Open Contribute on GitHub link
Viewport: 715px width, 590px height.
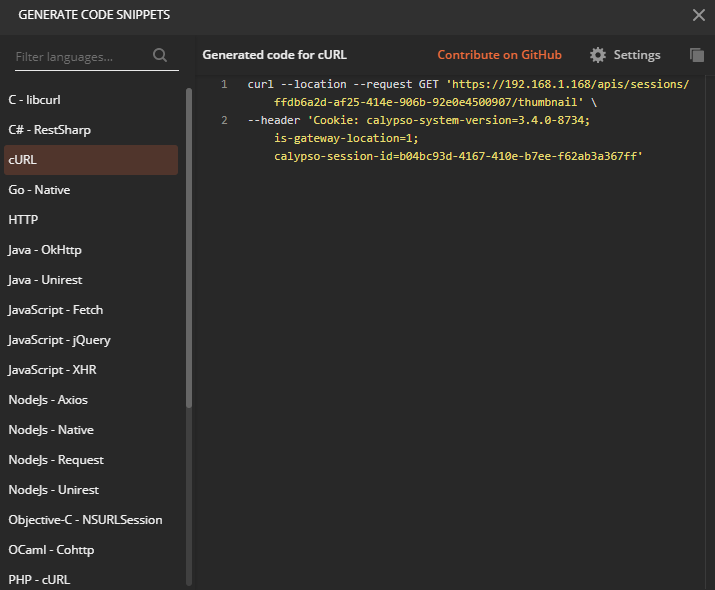pyautogui.click(x=499, y=55)
